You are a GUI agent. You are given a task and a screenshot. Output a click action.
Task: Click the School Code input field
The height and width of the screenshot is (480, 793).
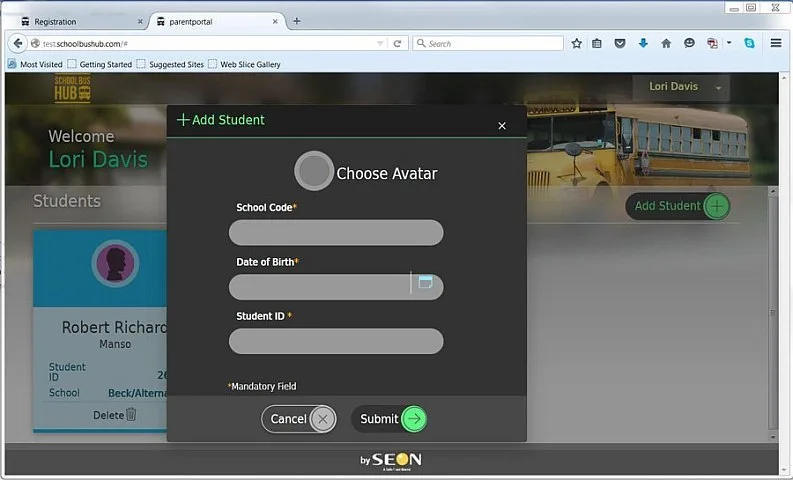click(336, 233)
